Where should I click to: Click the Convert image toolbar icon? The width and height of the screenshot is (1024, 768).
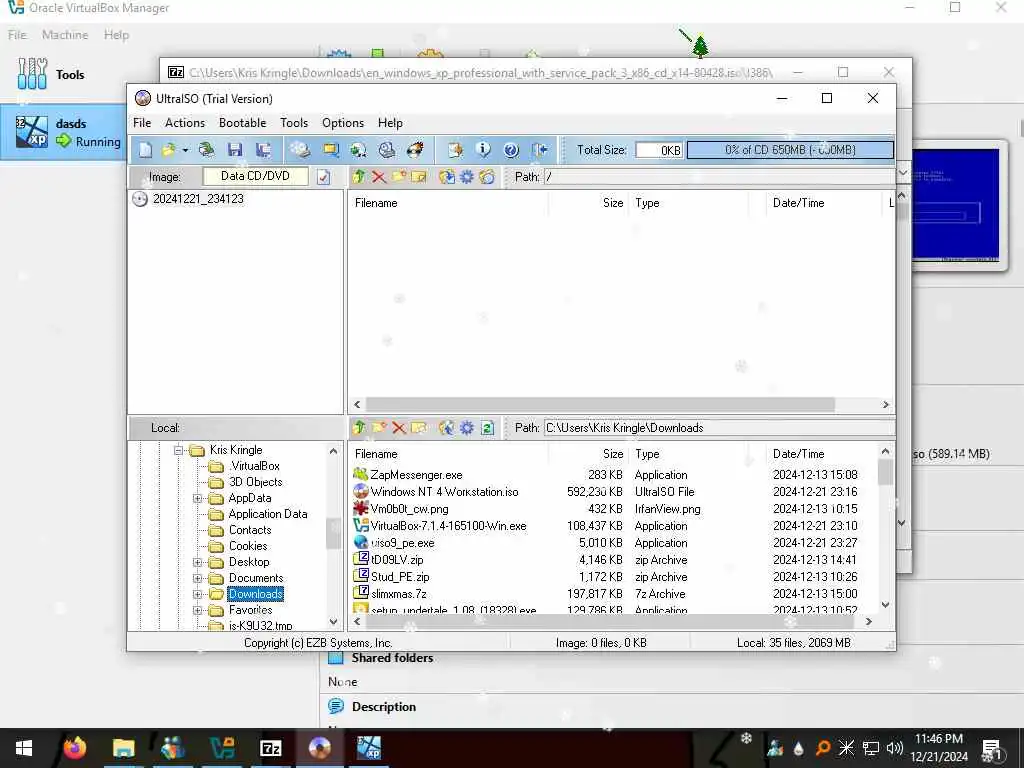tap(358, 150)
